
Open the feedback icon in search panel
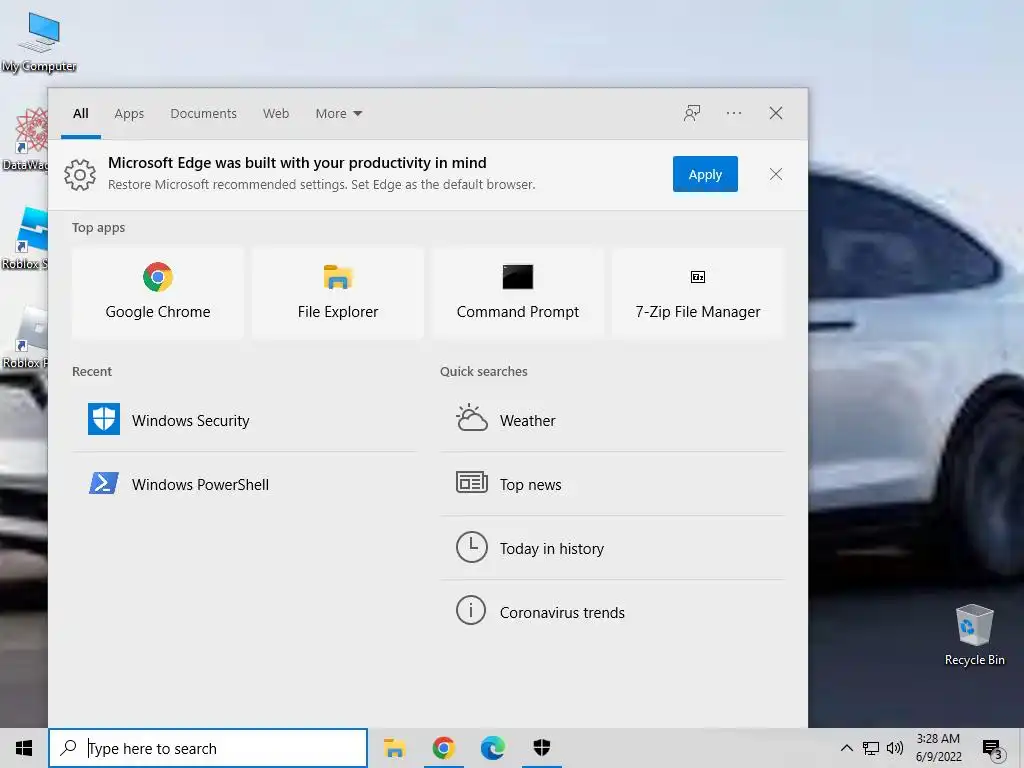pyautogui.click(x=692, y=113)
